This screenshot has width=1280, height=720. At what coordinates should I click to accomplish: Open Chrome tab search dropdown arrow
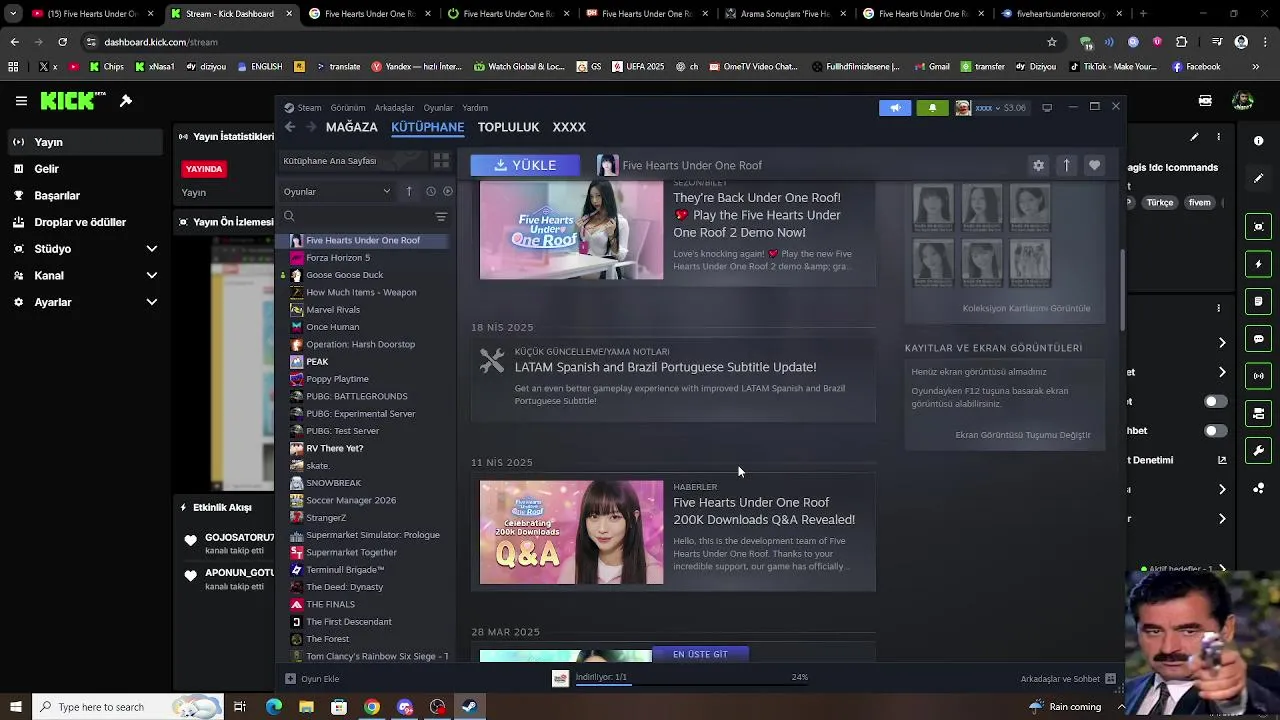(13, 14)
